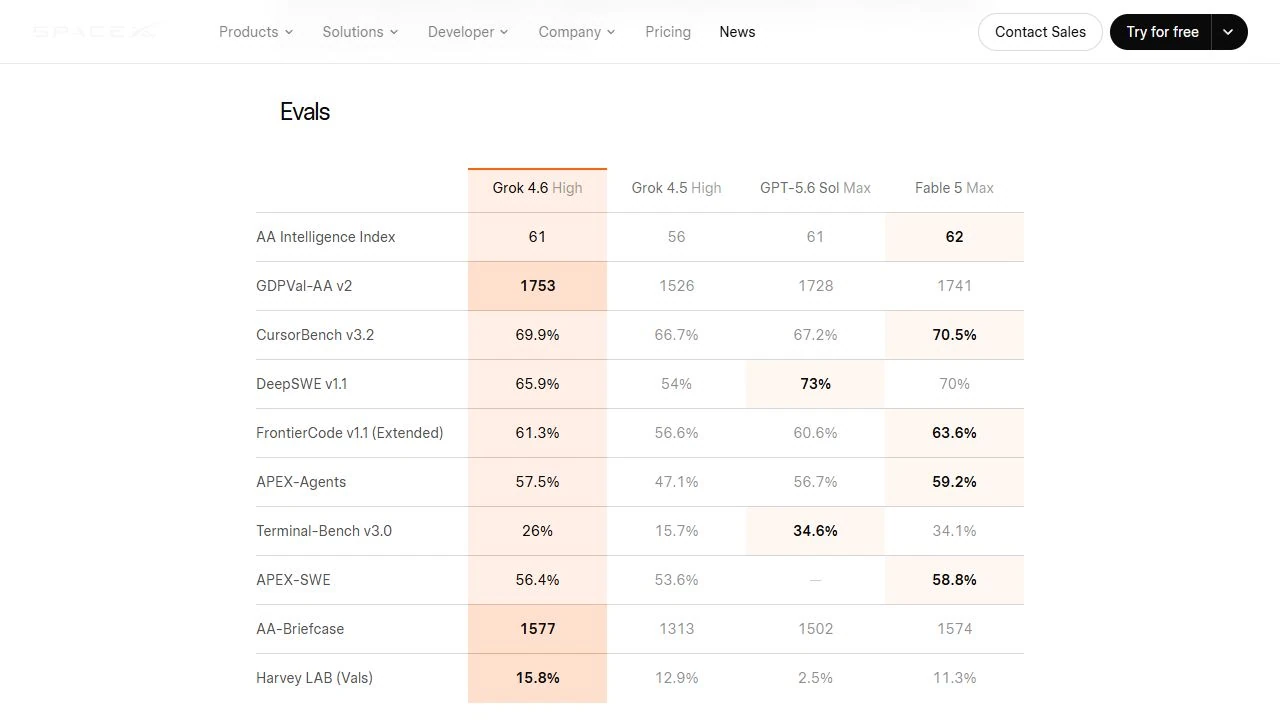Click the APEX-SWE row label
This screenshot has height=720, width=1280.
(293, 580)
